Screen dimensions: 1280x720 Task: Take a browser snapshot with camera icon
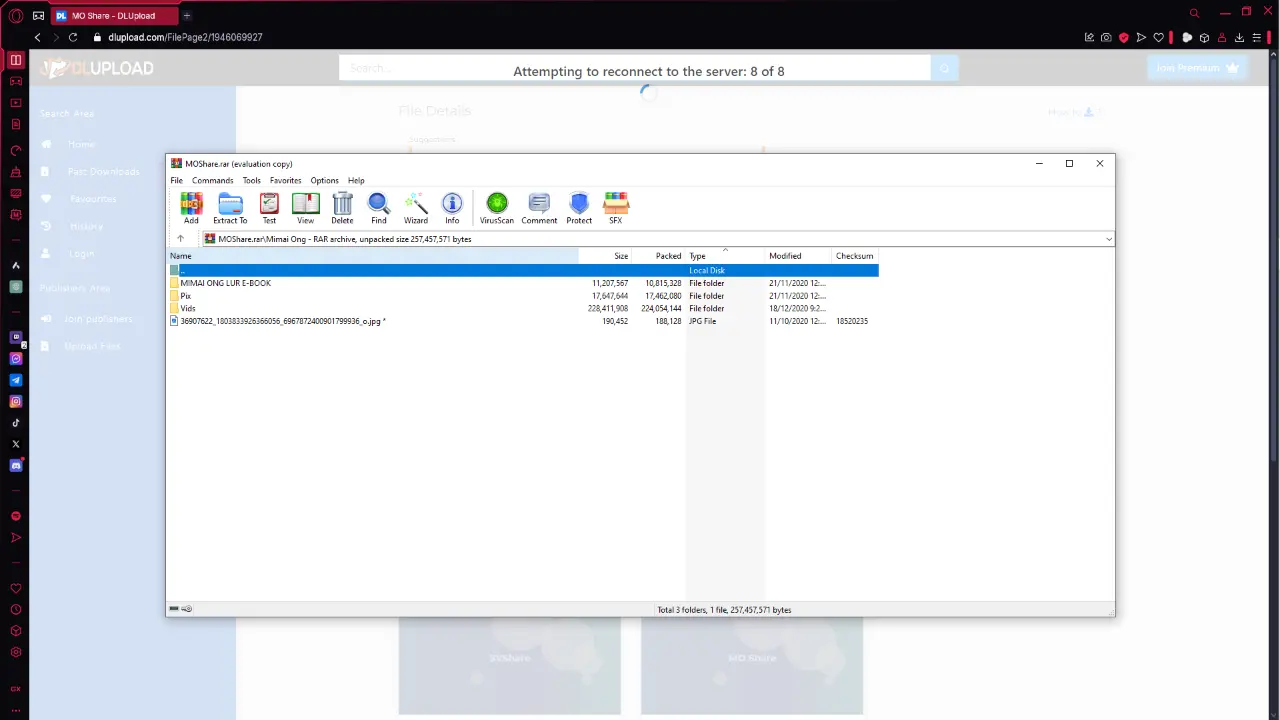(1106, 37)
